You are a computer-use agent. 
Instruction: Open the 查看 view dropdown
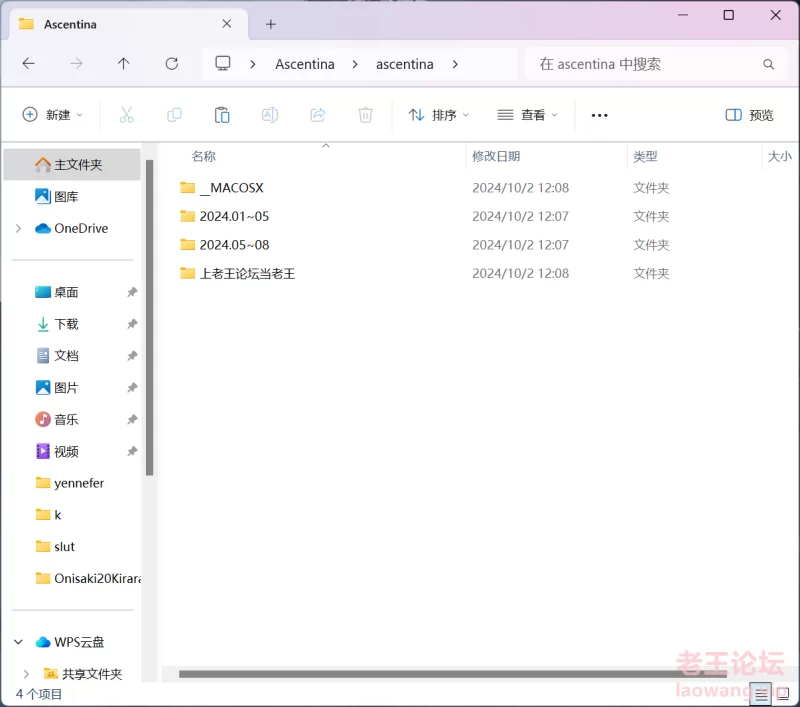pos(528,115)
